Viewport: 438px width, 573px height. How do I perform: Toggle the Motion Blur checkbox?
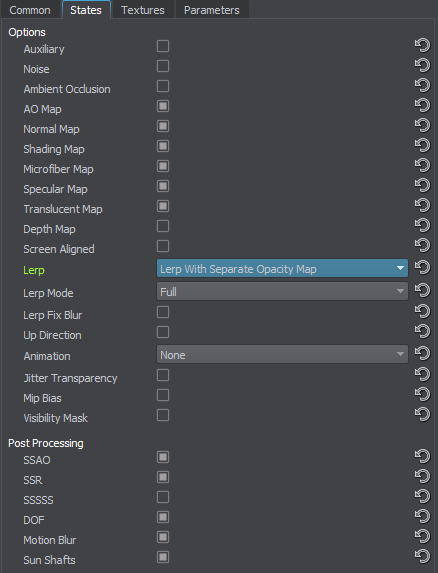[x=163, y=537]
